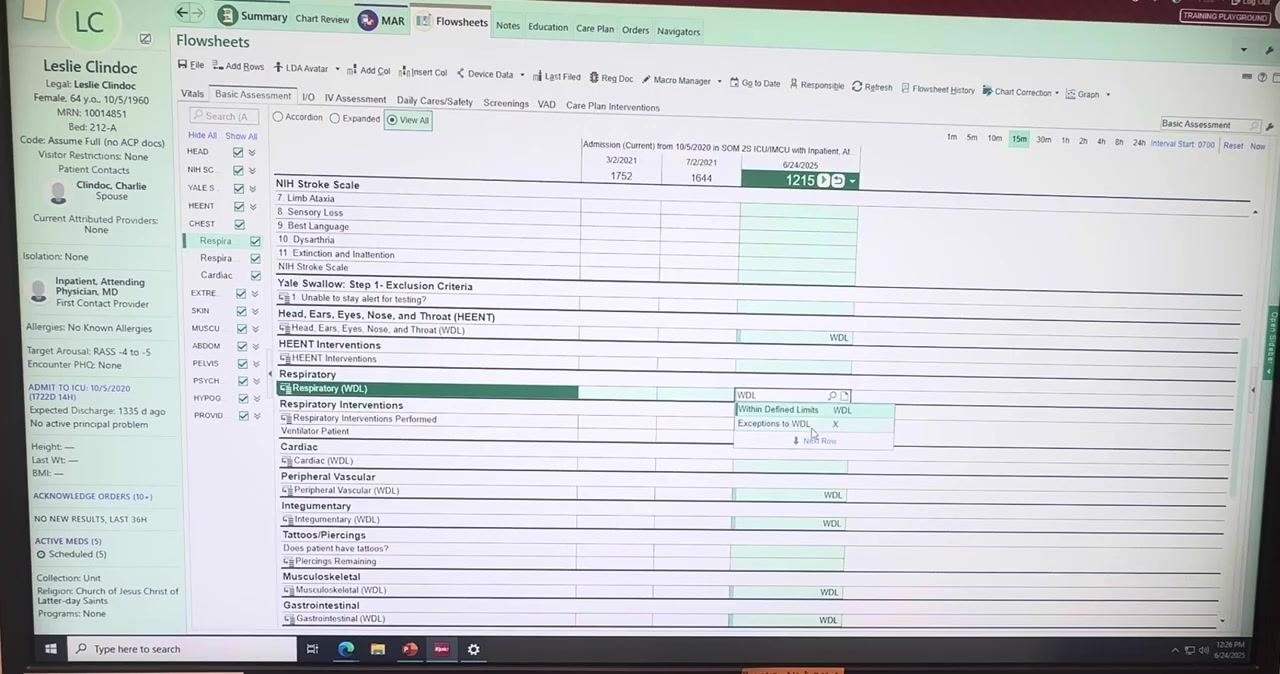The width and height of the screenshot is (1280, 674).
Task: Expand the PSYCH section chevrons
Action: pos(255,381)
